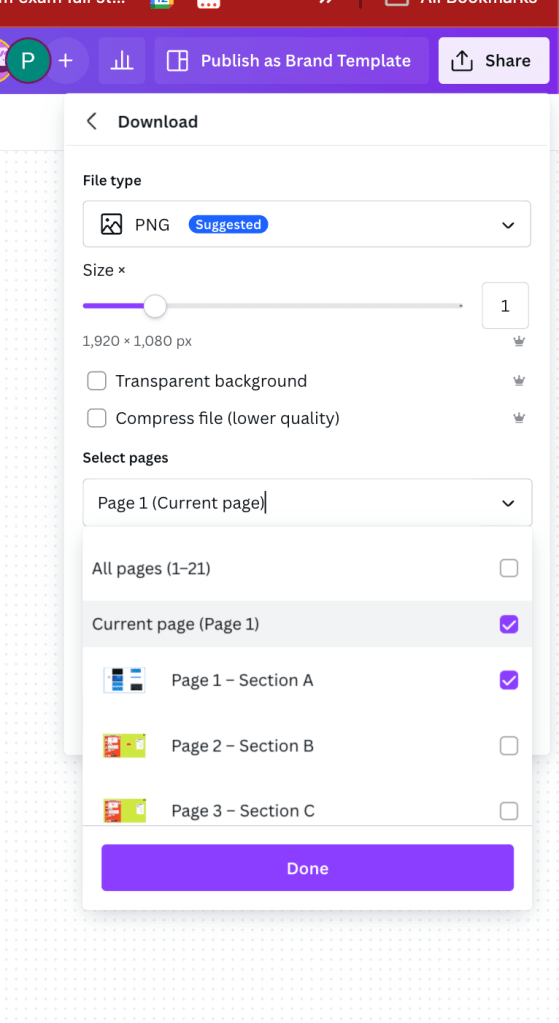Click the green P profile avatar
The height and width of the screenshot is (1023, 559).
pyautogui.click(x=28, y=61)
